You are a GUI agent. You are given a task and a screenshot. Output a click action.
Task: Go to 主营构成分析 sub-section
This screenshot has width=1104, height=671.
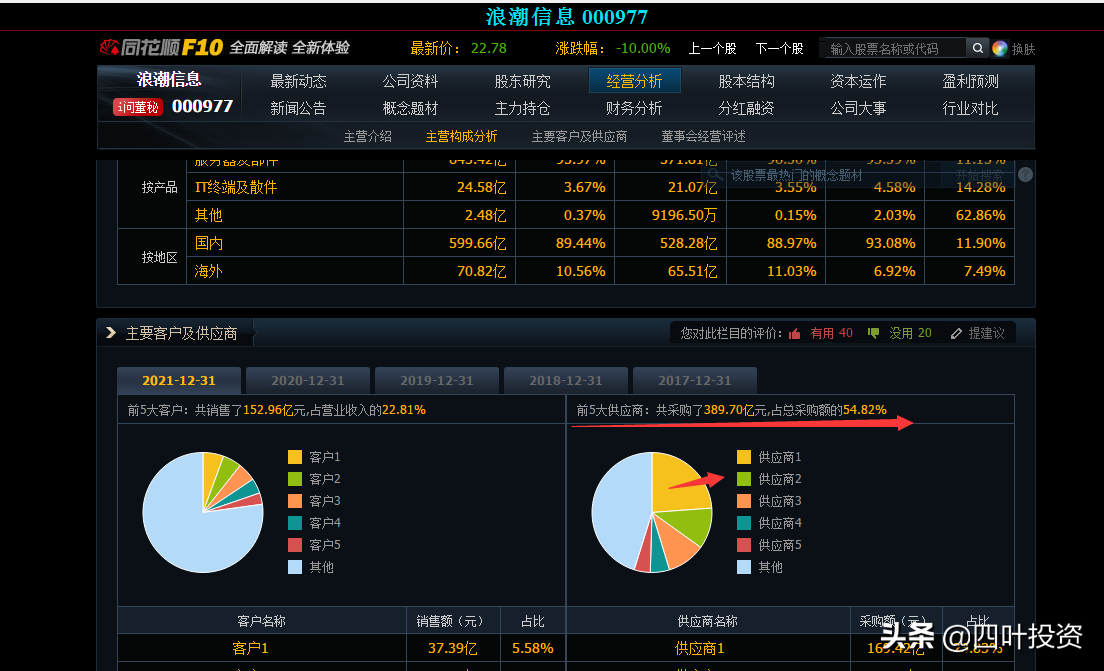tap(461, 137)
